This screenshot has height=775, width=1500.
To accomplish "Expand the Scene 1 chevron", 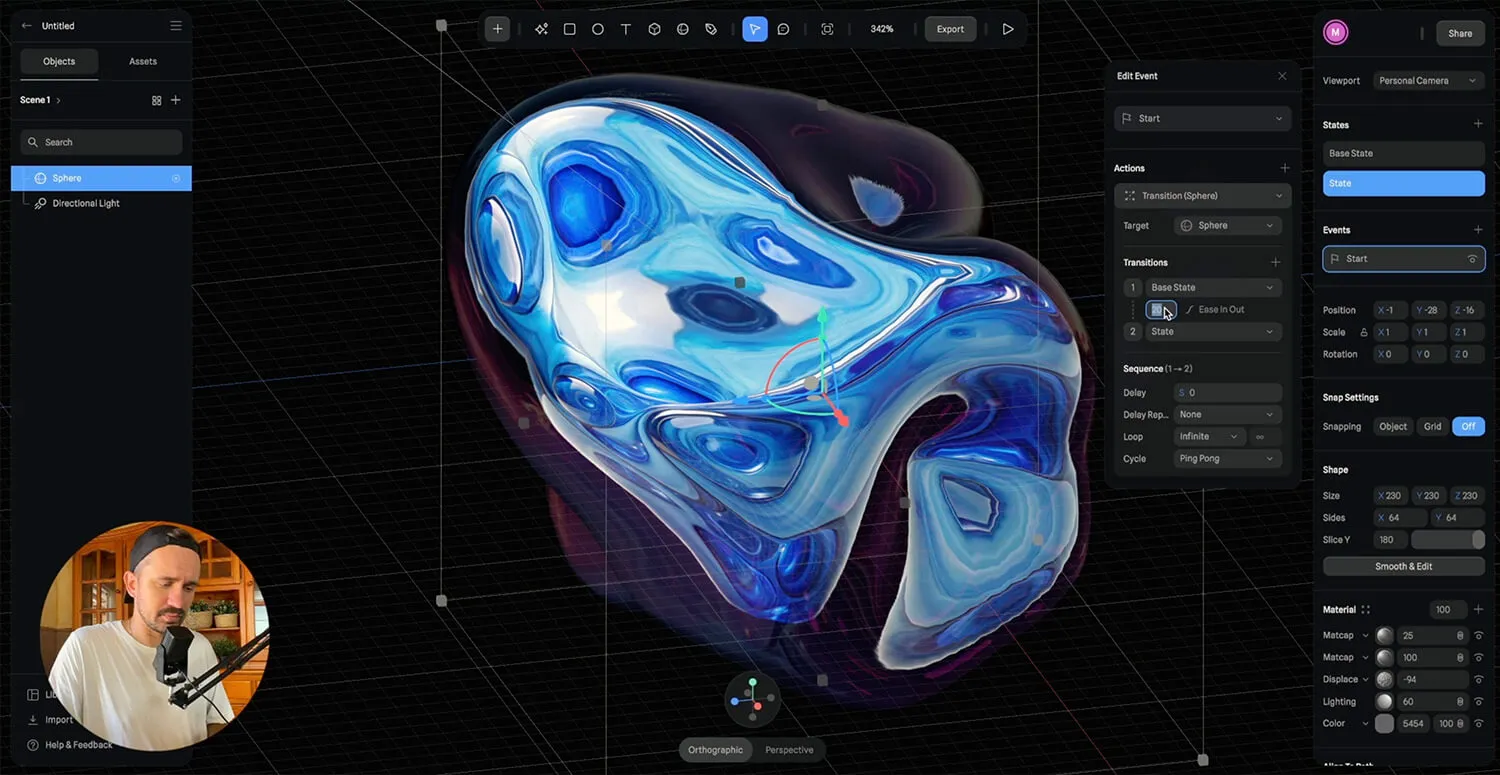I will click(59, 100).
